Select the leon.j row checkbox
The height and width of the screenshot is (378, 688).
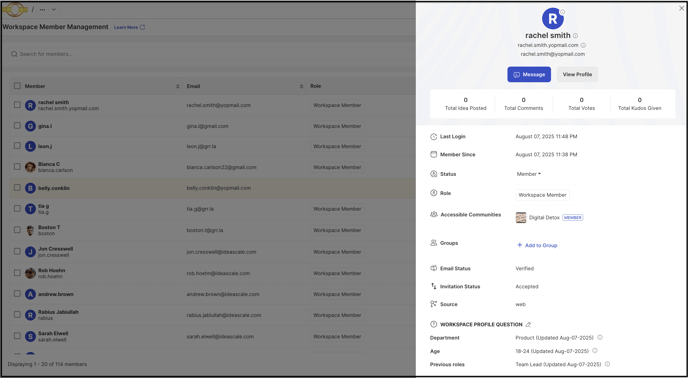pos(17,146)
